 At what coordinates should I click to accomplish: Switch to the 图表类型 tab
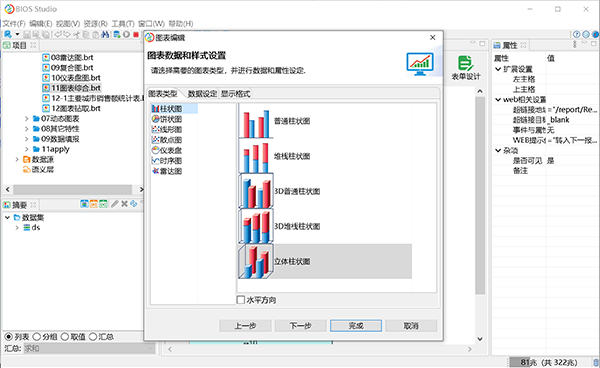tap(163, 94)
